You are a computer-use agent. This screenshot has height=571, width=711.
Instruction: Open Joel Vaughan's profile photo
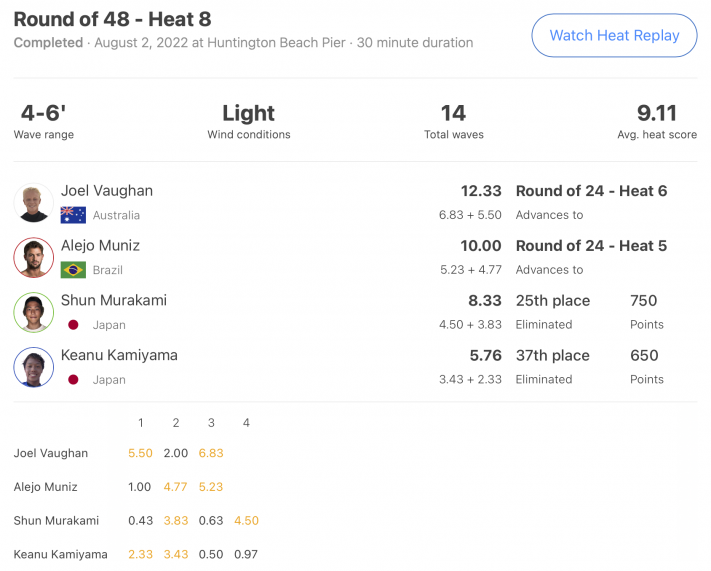[34, 203]
